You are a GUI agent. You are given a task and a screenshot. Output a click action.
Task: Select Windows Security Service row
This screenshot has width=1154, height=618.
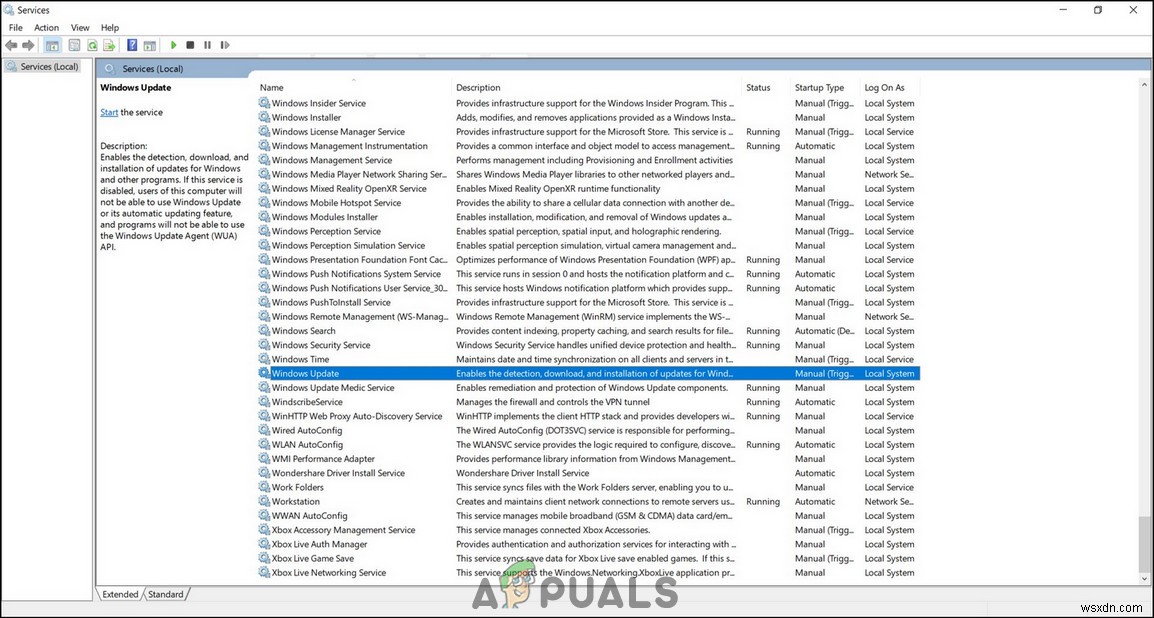[x=589, y=345]
